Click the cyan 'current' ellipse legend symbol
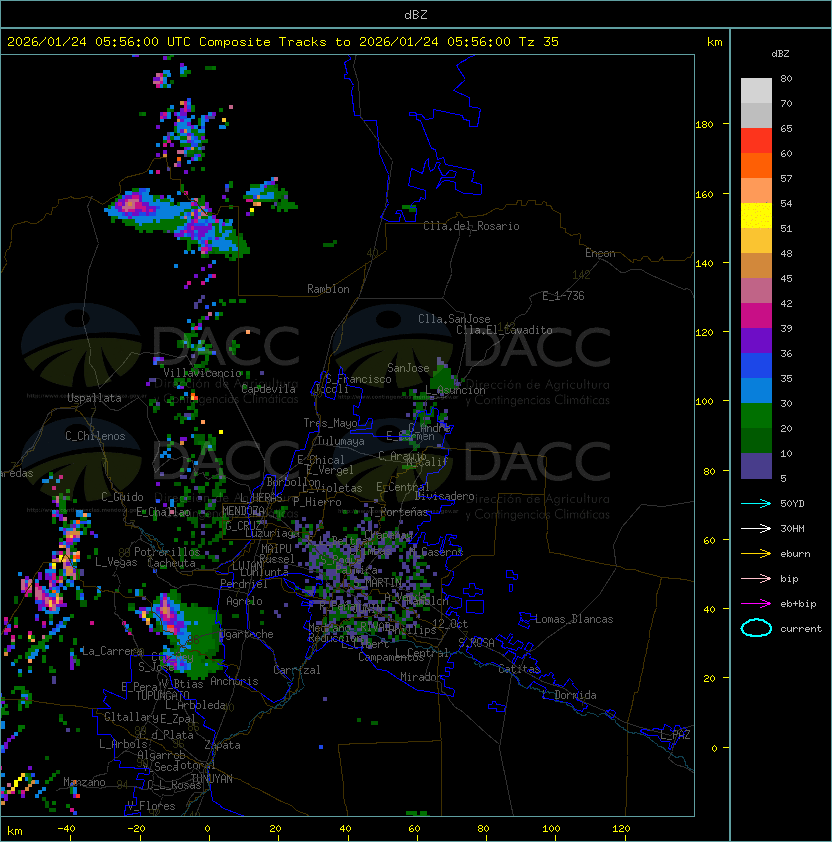Viewport: 832px width, 842px height. [x=756, y=628]
